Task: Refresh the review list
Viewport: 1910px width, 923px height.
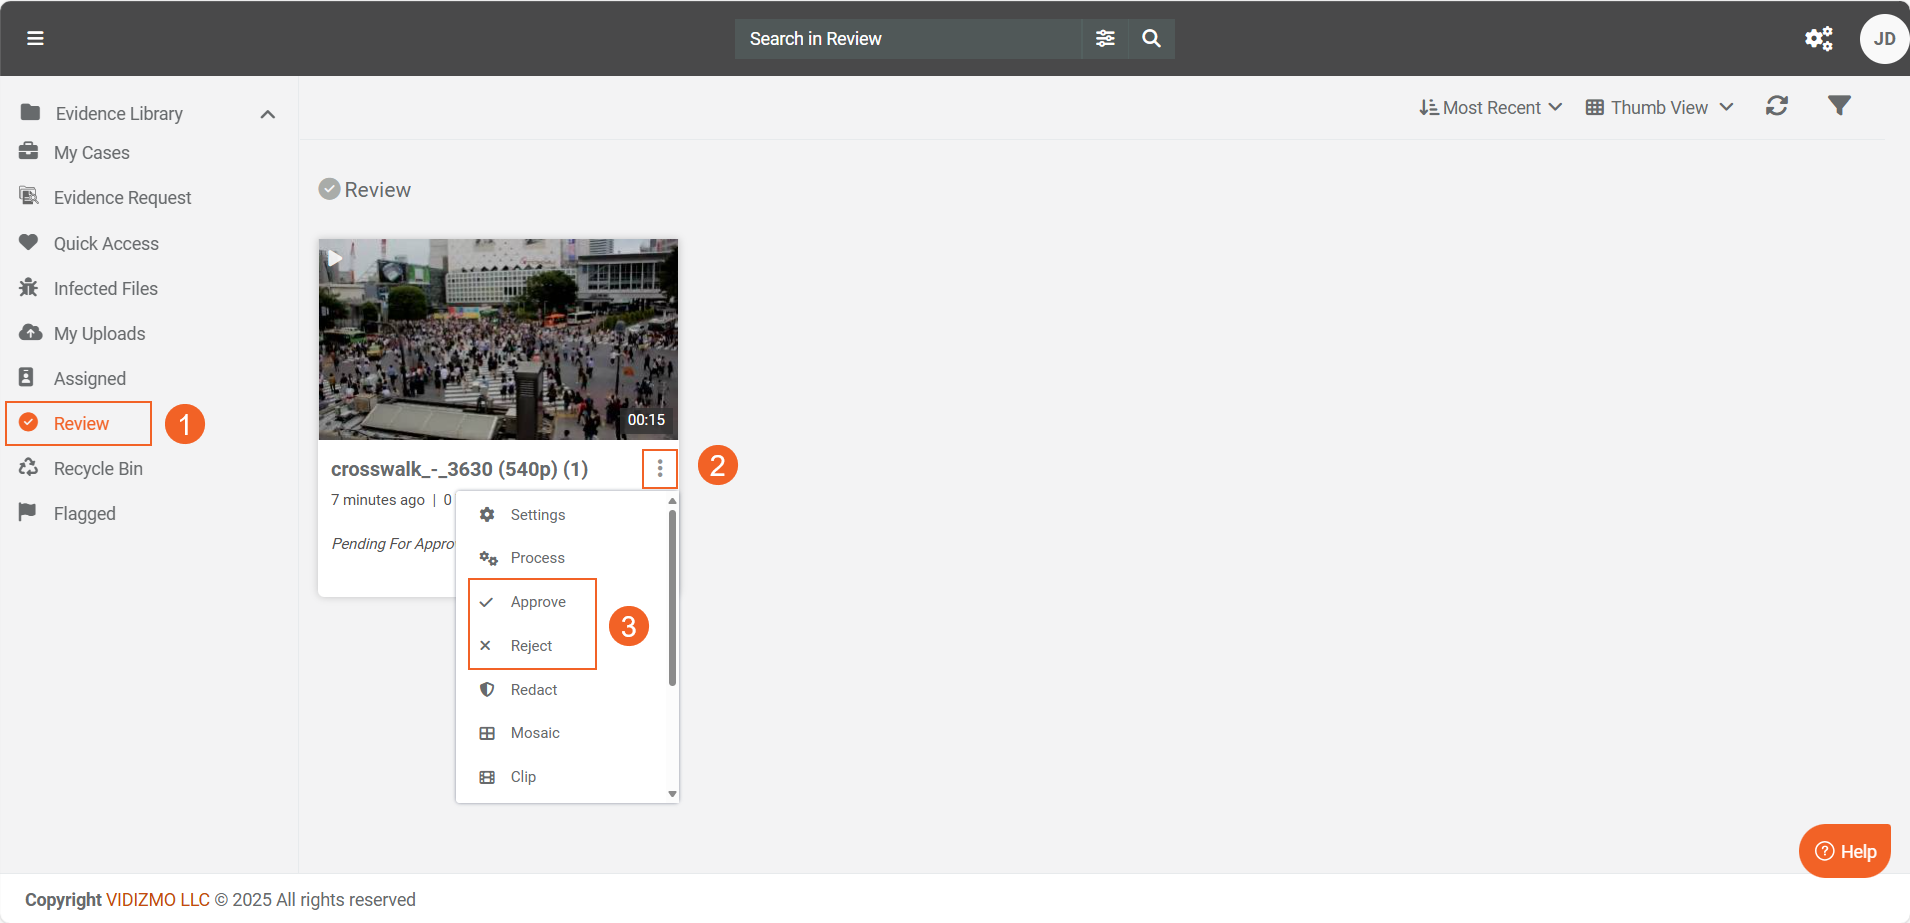Action: pyautogui.click(x=1776, y=106)
